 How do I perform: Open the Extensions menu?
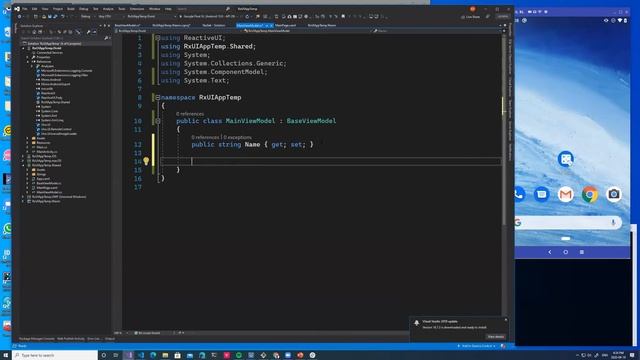click(137, 9)
